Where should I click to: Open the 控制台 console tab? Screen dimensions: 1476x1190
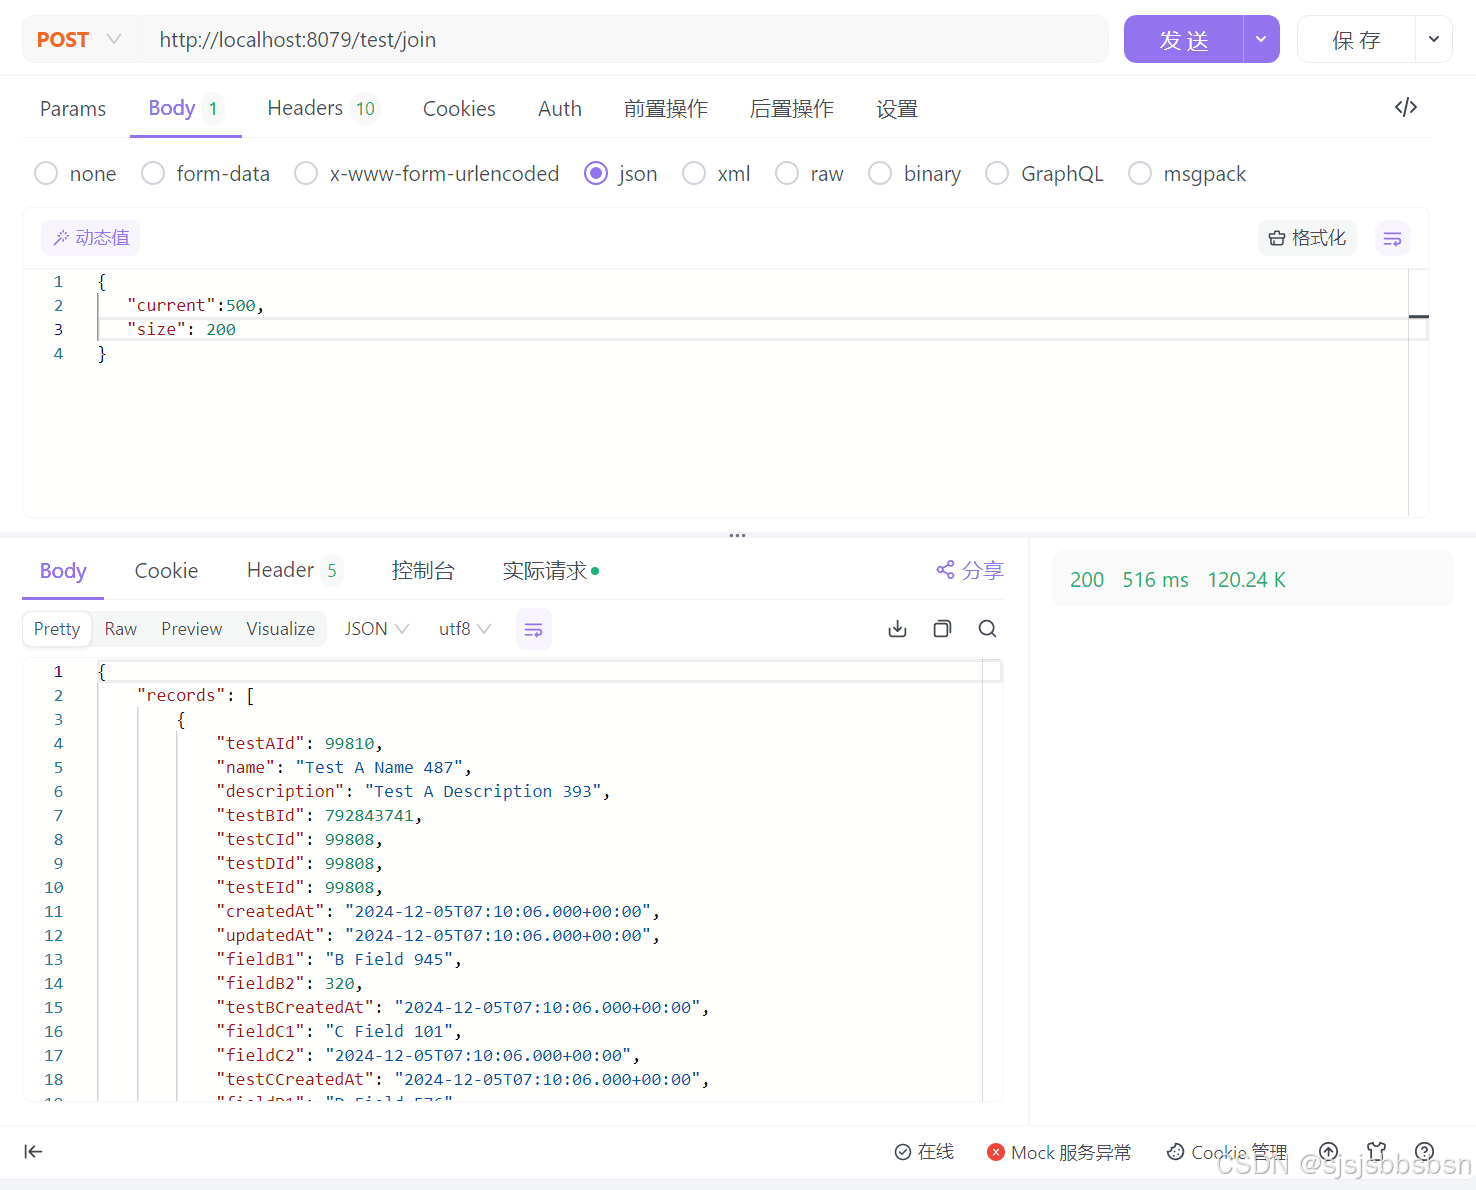[x=423, y=570]
